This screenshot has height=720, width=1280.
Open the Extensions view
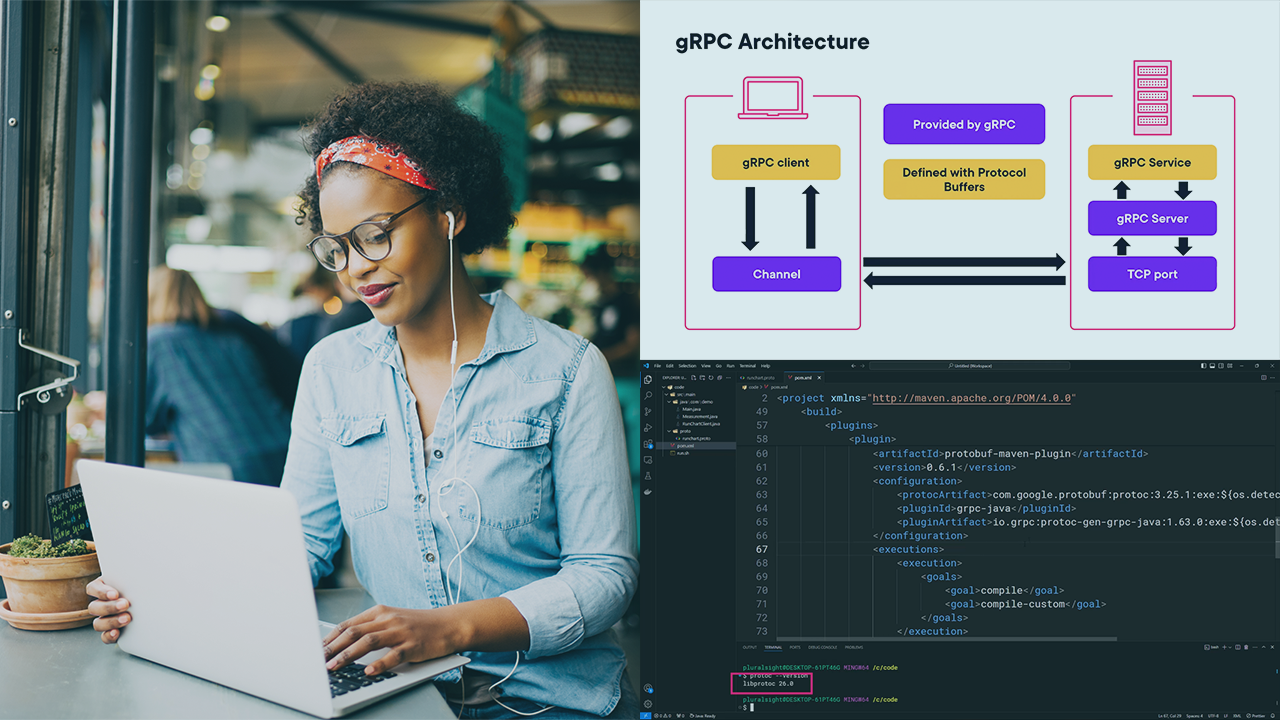coord(648,444)
